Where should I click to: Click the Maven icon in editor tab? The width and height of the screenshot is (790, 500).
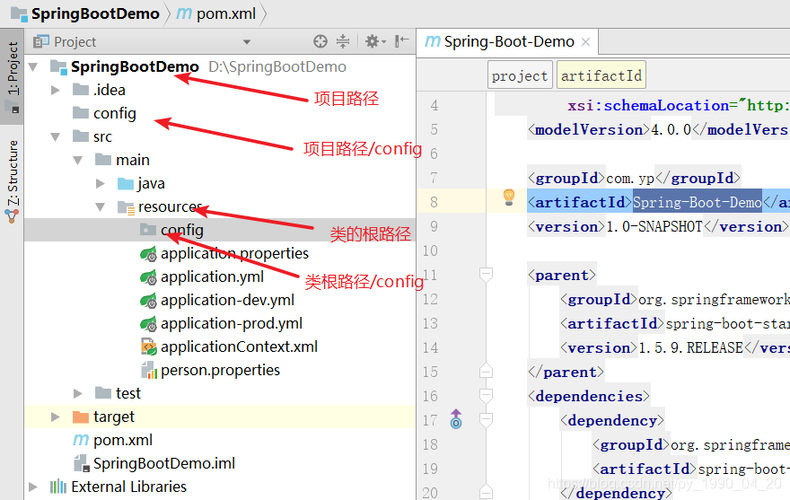433,41
